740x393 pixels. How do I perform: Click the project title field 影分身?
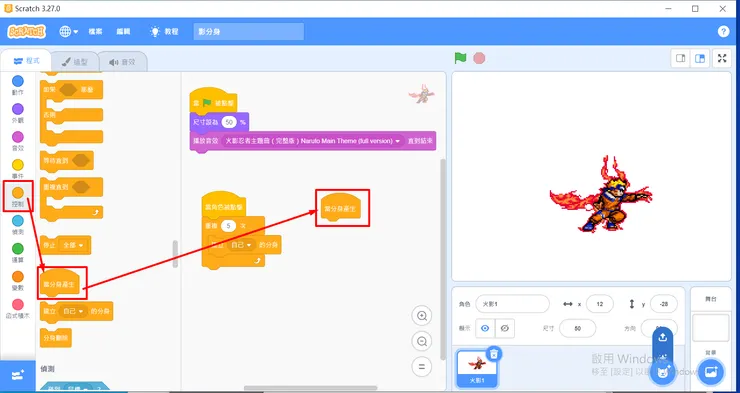(249, 32)
